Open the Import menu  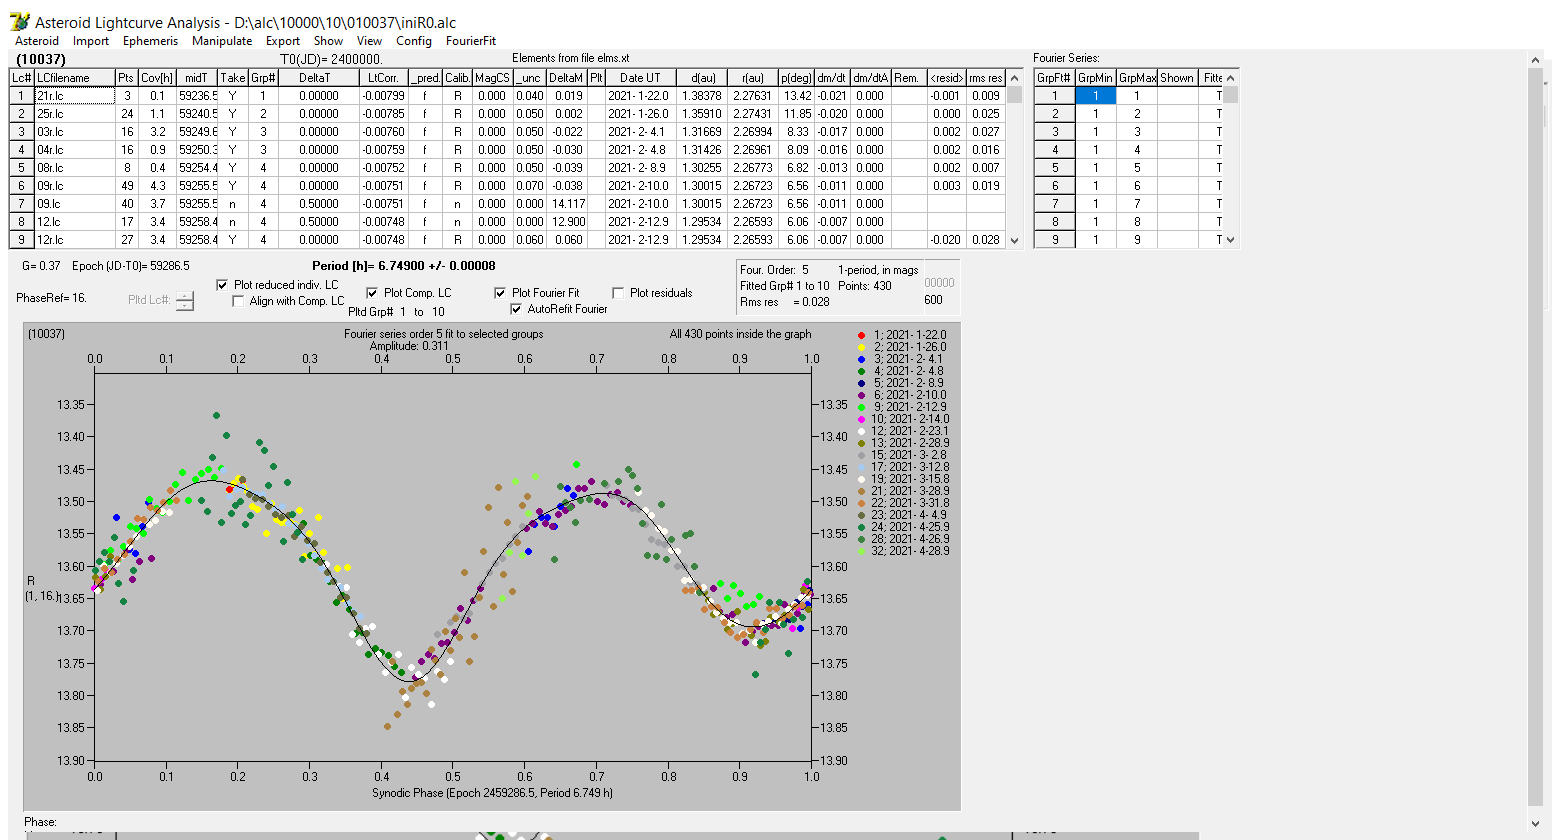[x=91, y=41]
